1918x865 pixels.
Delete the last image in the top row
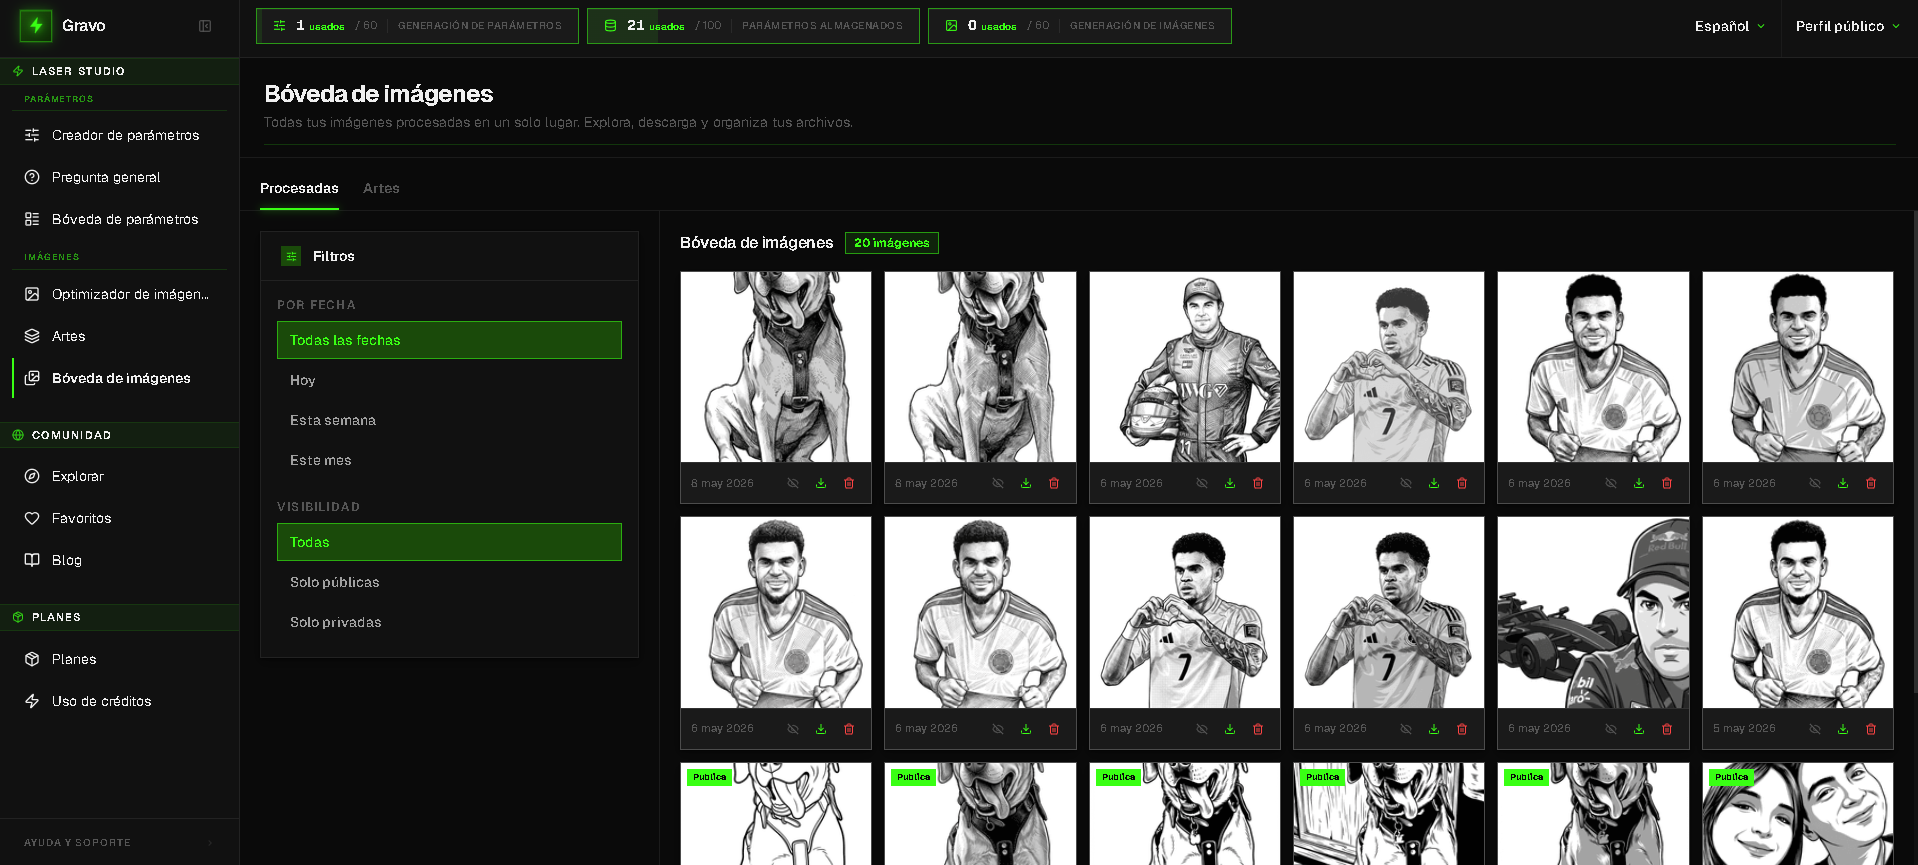click(1871, 483)
